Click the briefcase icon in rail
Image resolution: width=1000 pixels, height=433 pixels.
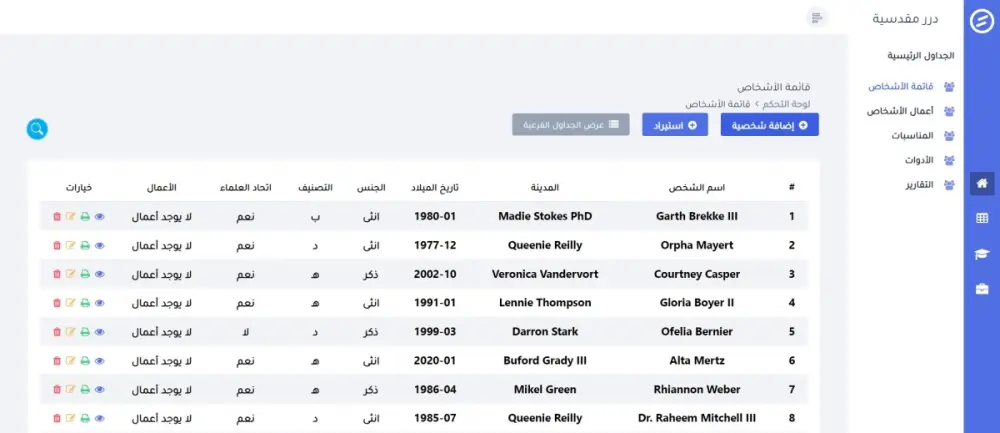click(982, 289)
